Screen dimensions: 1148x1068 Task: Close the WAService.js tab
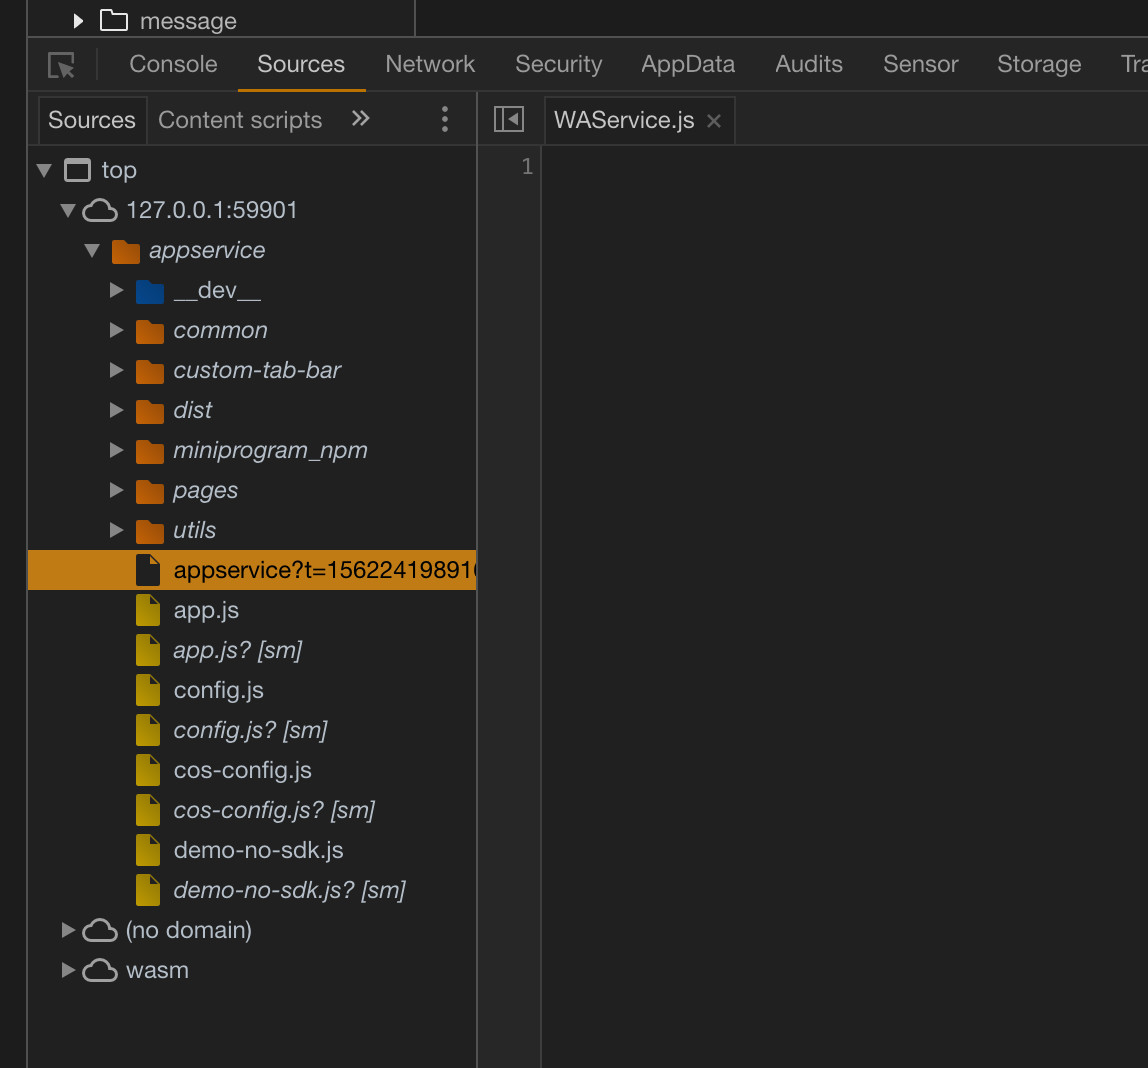714,122
